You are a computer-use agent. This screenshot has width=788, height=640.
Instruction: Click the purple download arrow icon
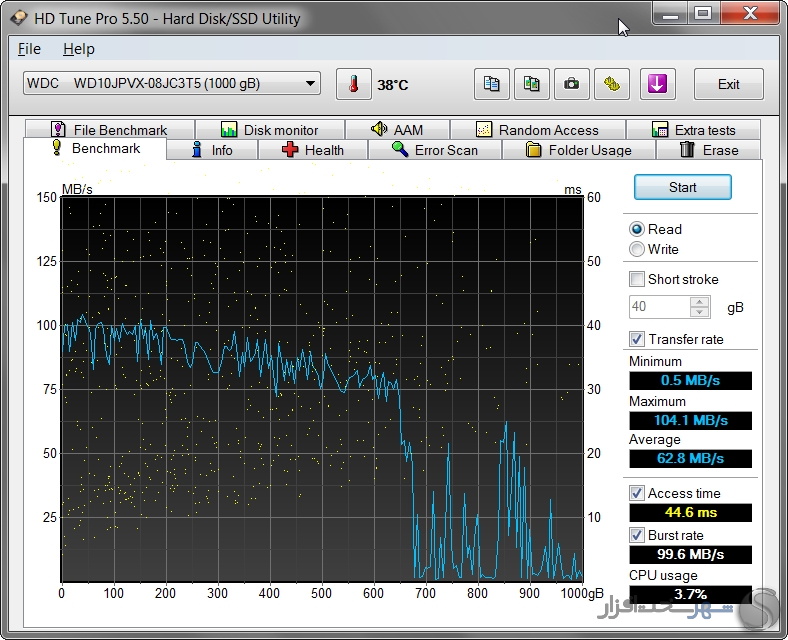click(657, 84)
